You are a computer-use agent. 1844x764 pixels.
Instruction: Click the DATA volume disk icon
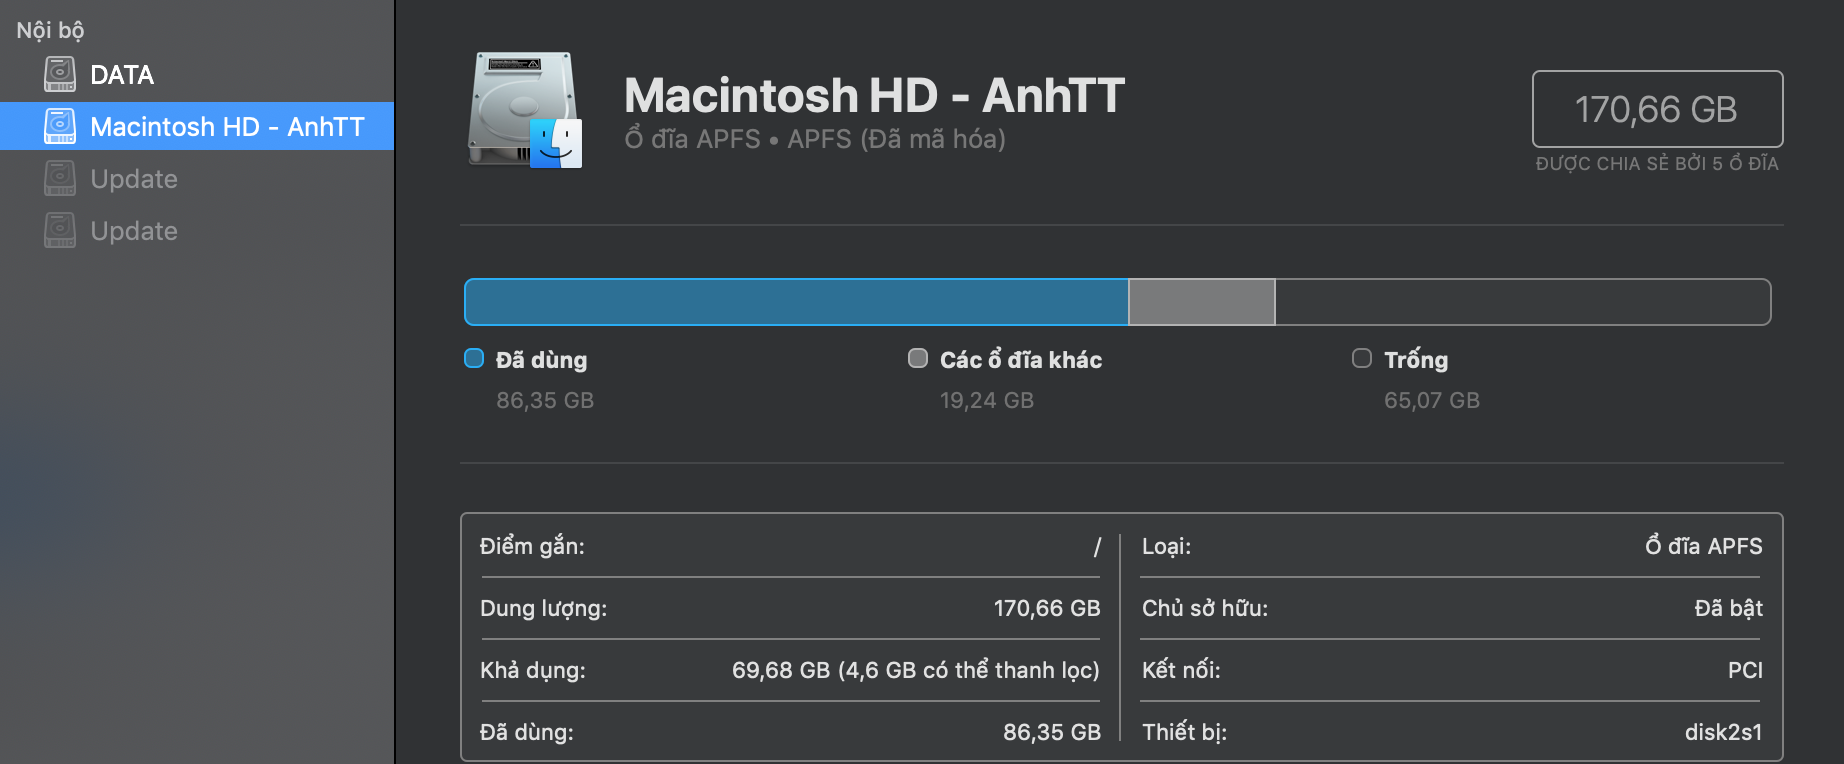tap(60, 74)
